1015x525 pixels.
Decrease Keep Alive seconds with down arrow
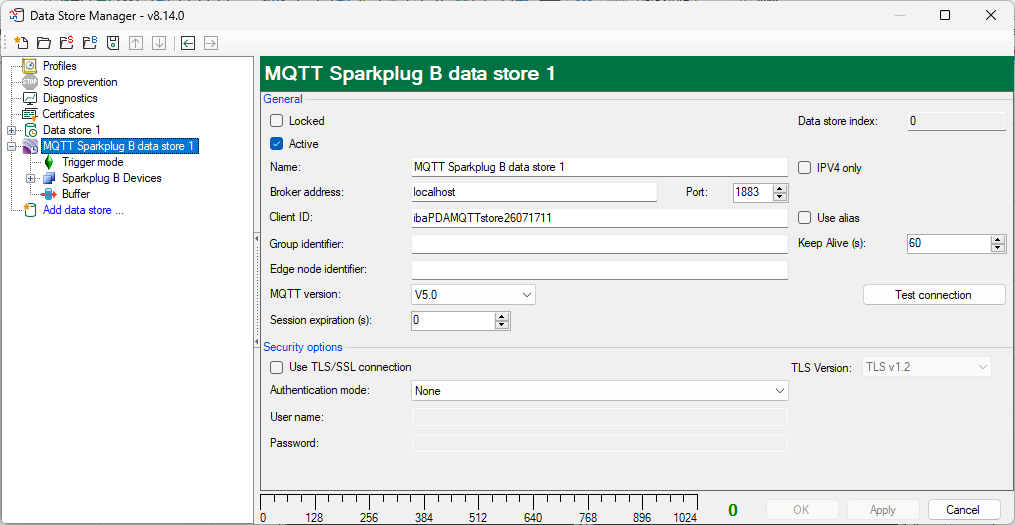998,248
